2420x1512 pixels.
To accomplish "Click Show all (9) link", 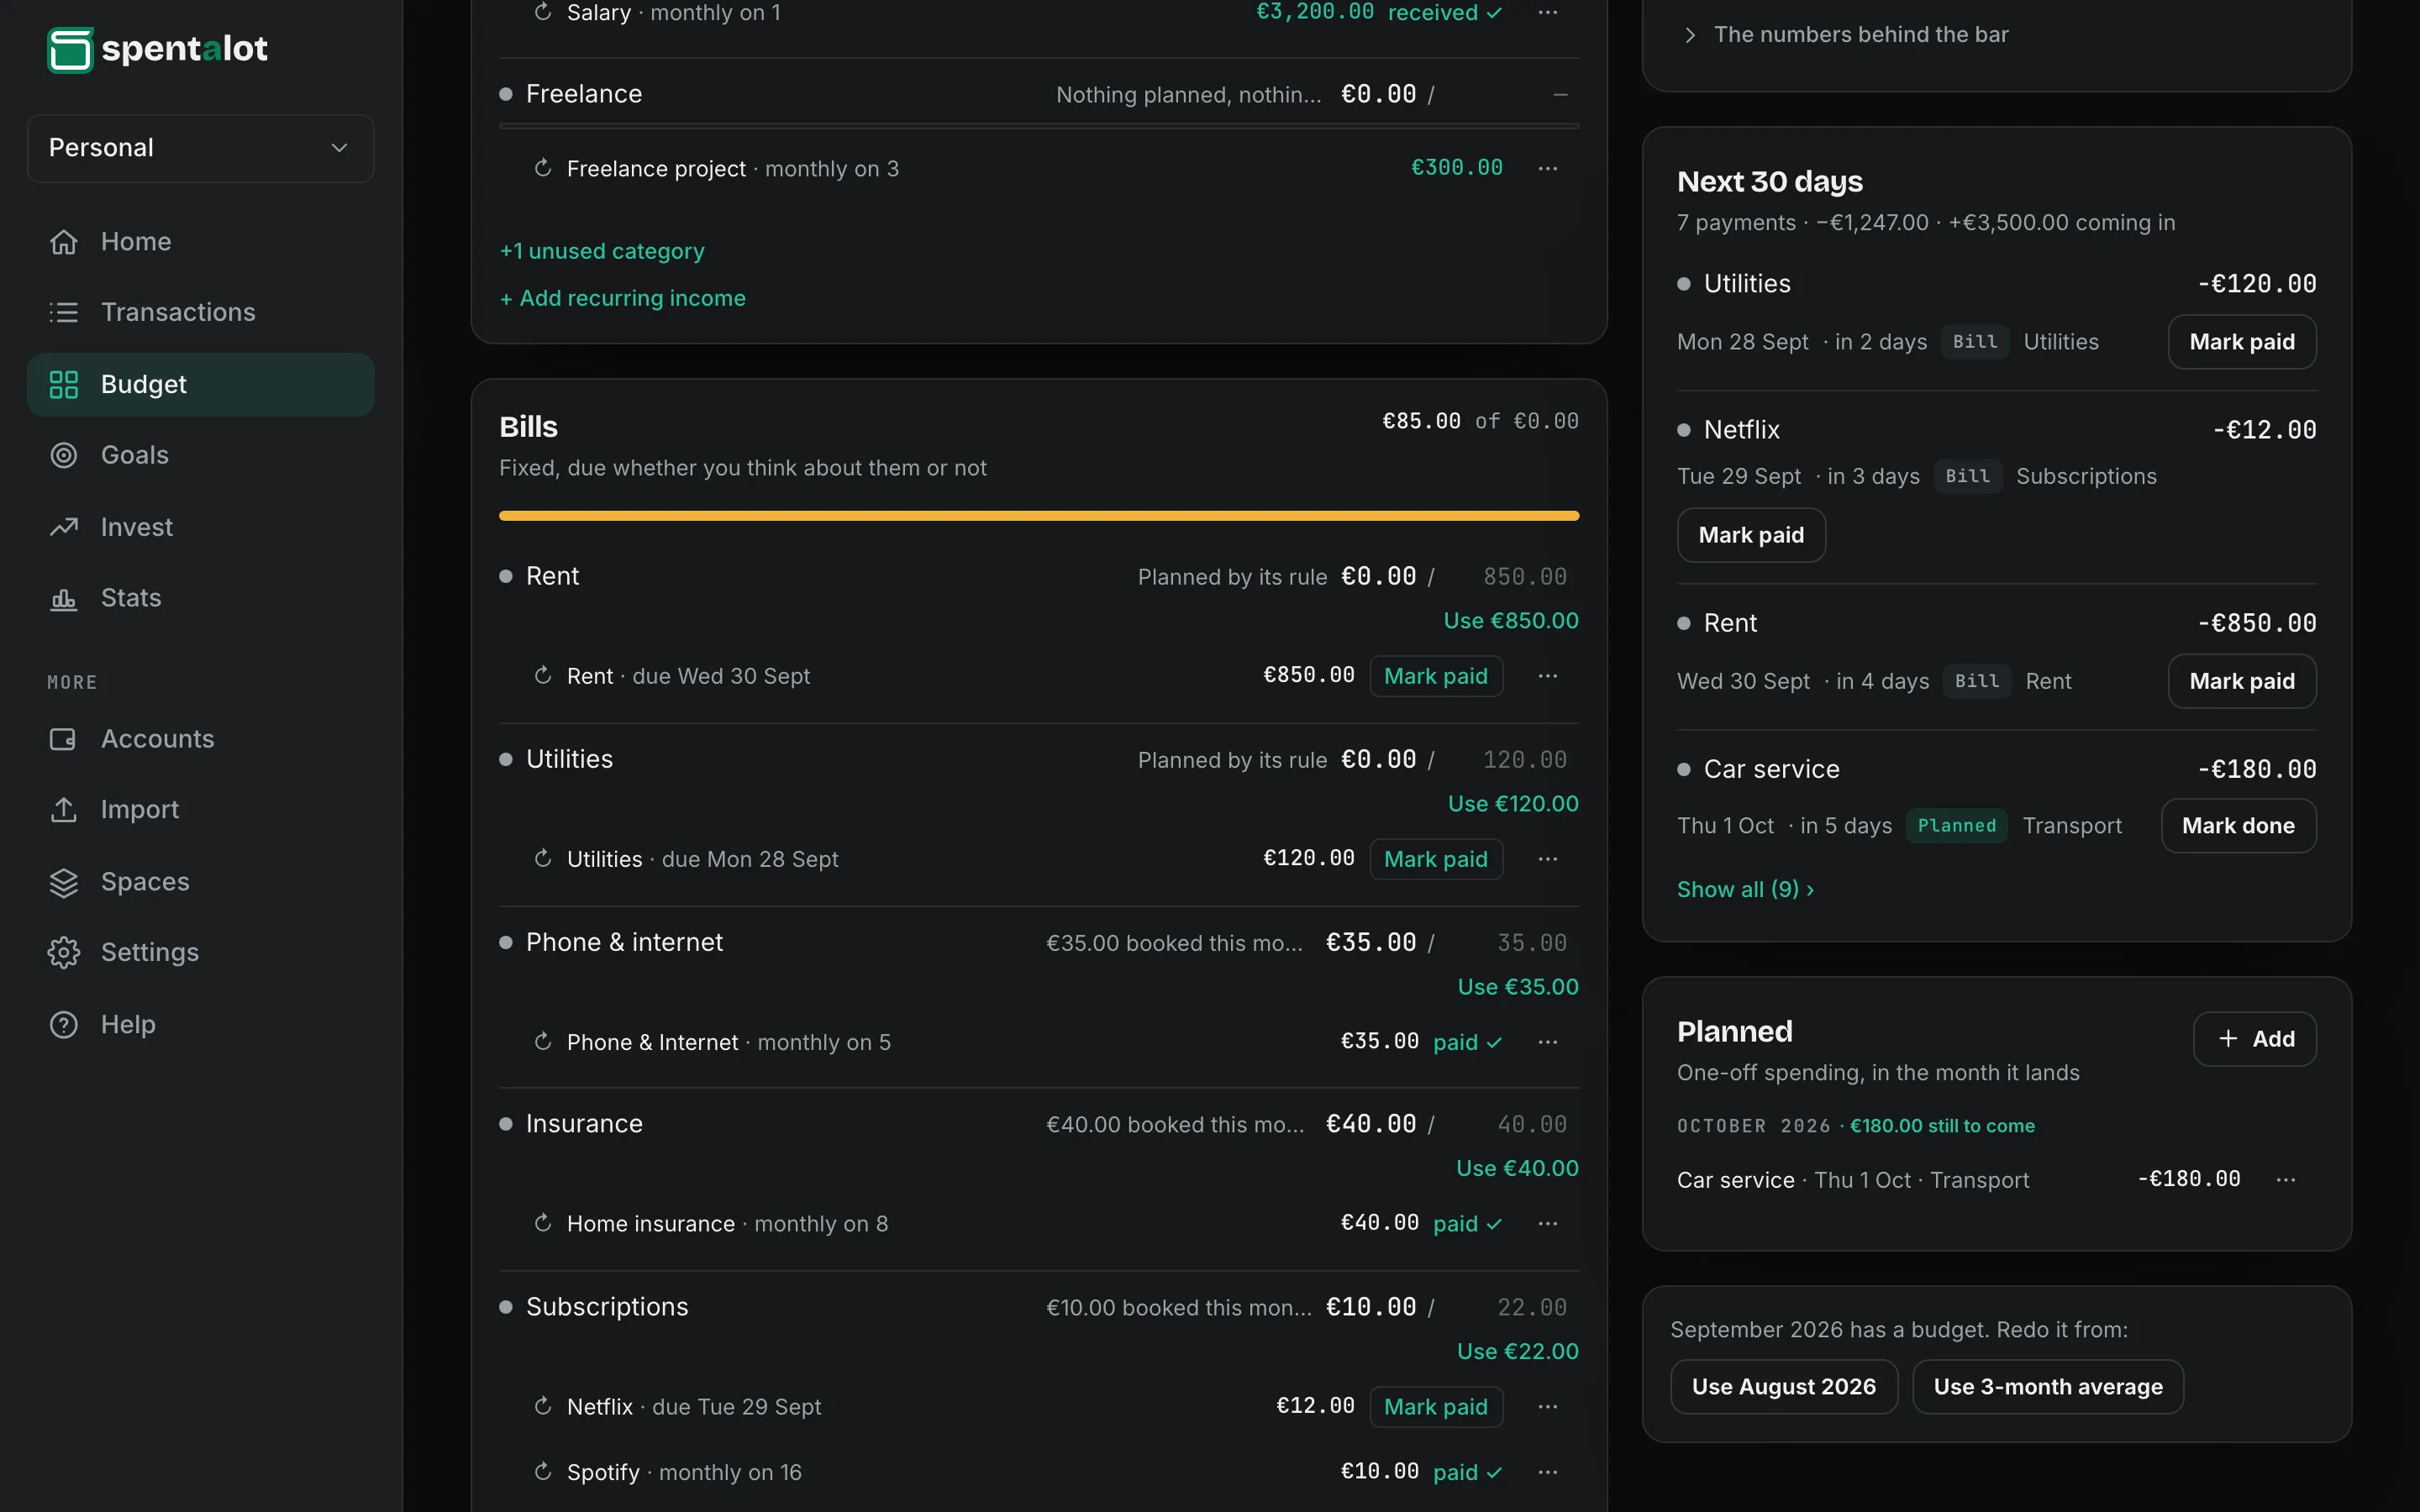I will (1745, 889).
